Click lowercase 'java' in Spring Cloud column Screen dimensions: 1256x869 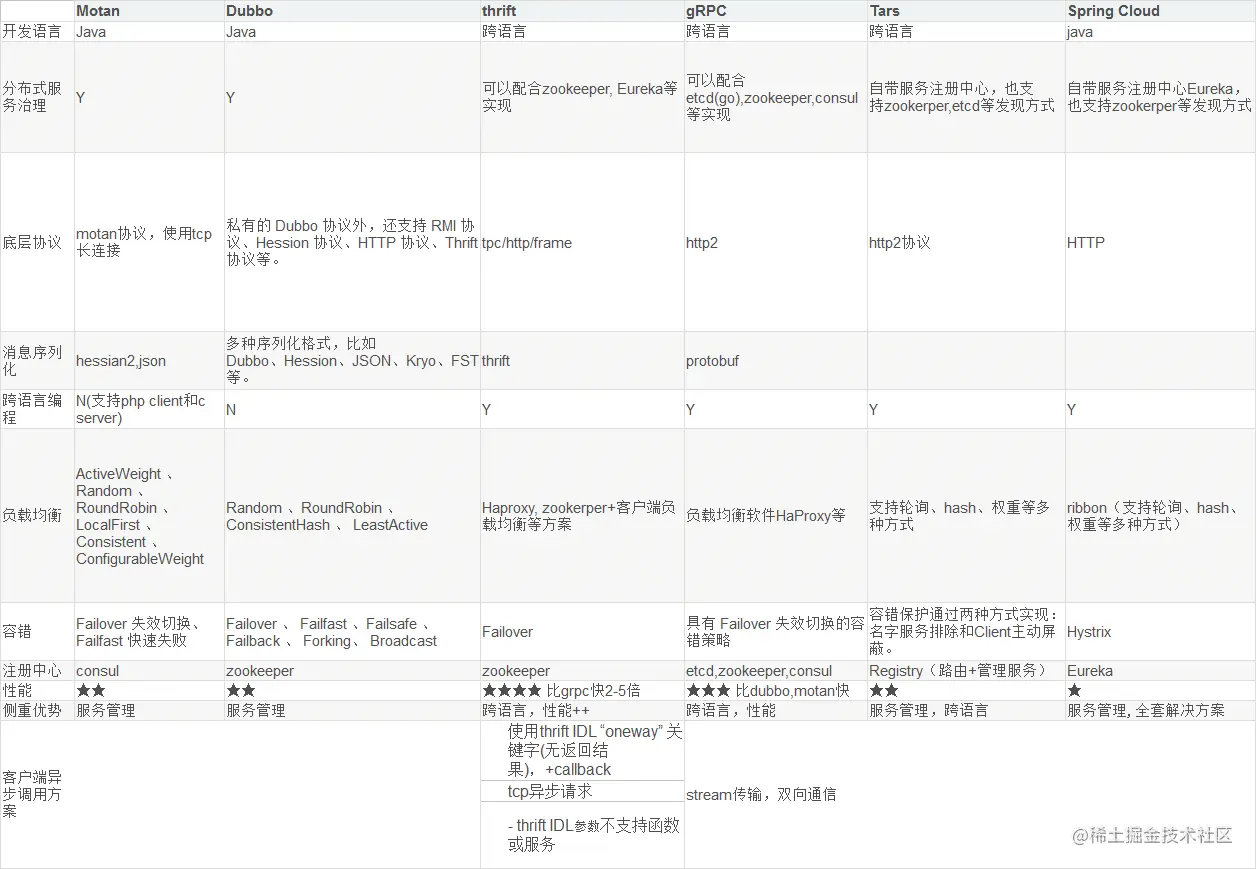(1080, 31)
